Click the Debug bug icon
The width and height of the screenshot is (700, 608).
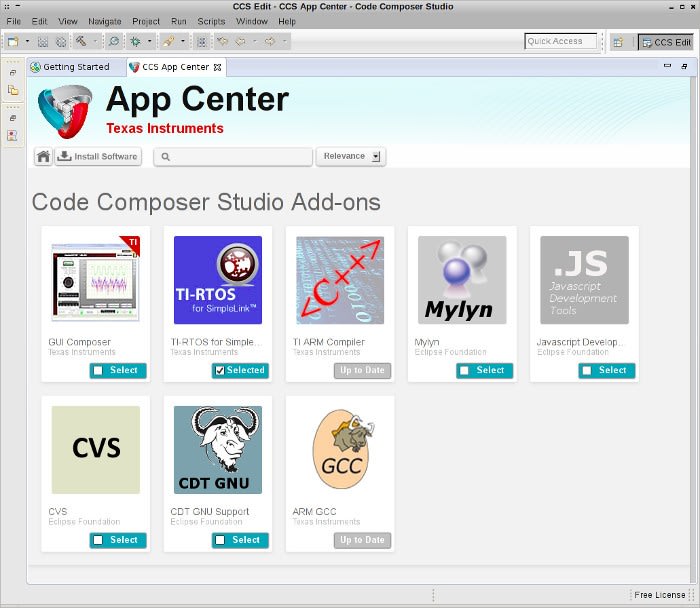coord(135,42)
